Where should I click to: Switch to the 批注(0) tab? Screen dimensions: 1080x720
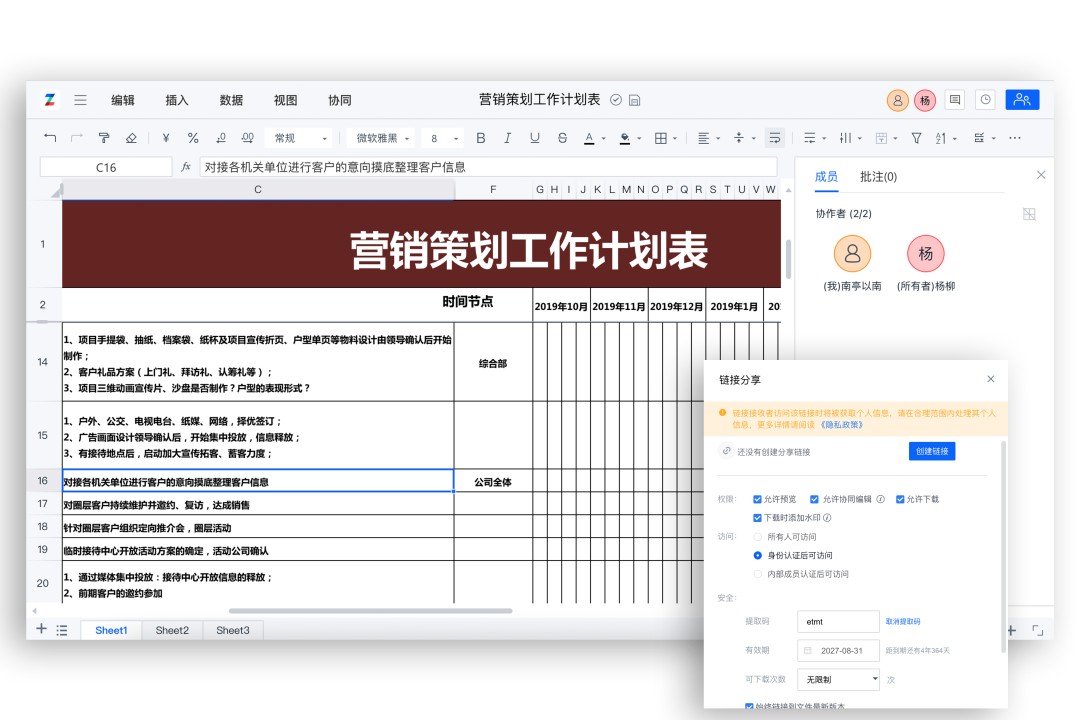pyautogui.click(x=878, y=177)
